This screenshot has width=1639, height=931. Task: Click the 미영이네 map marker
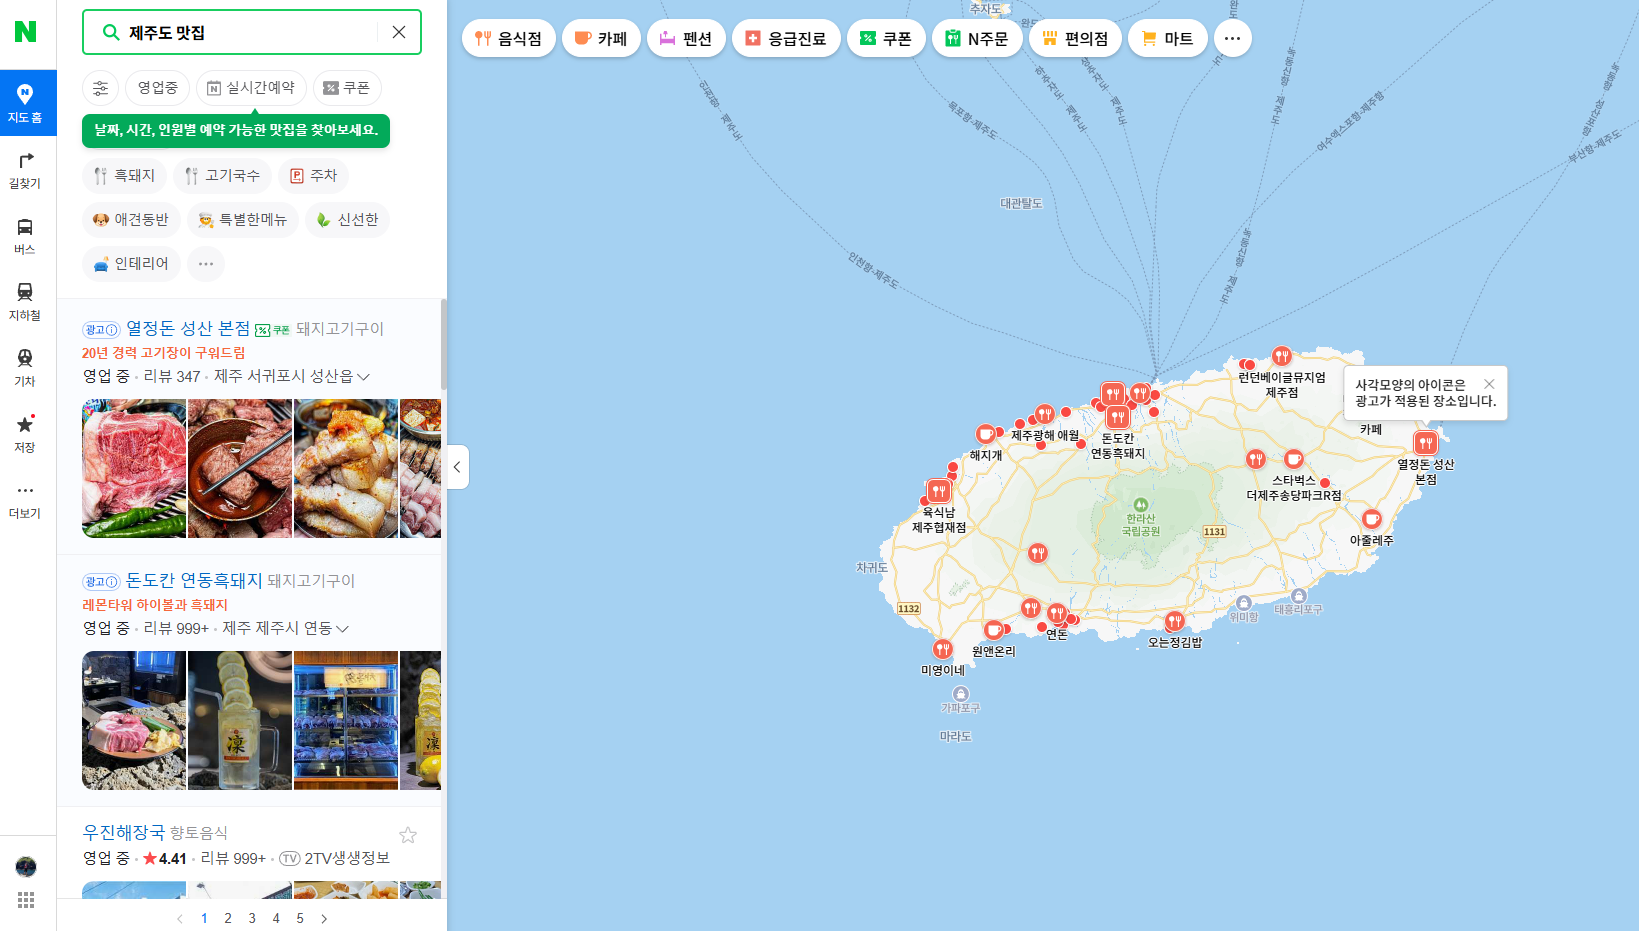[943, 649]
